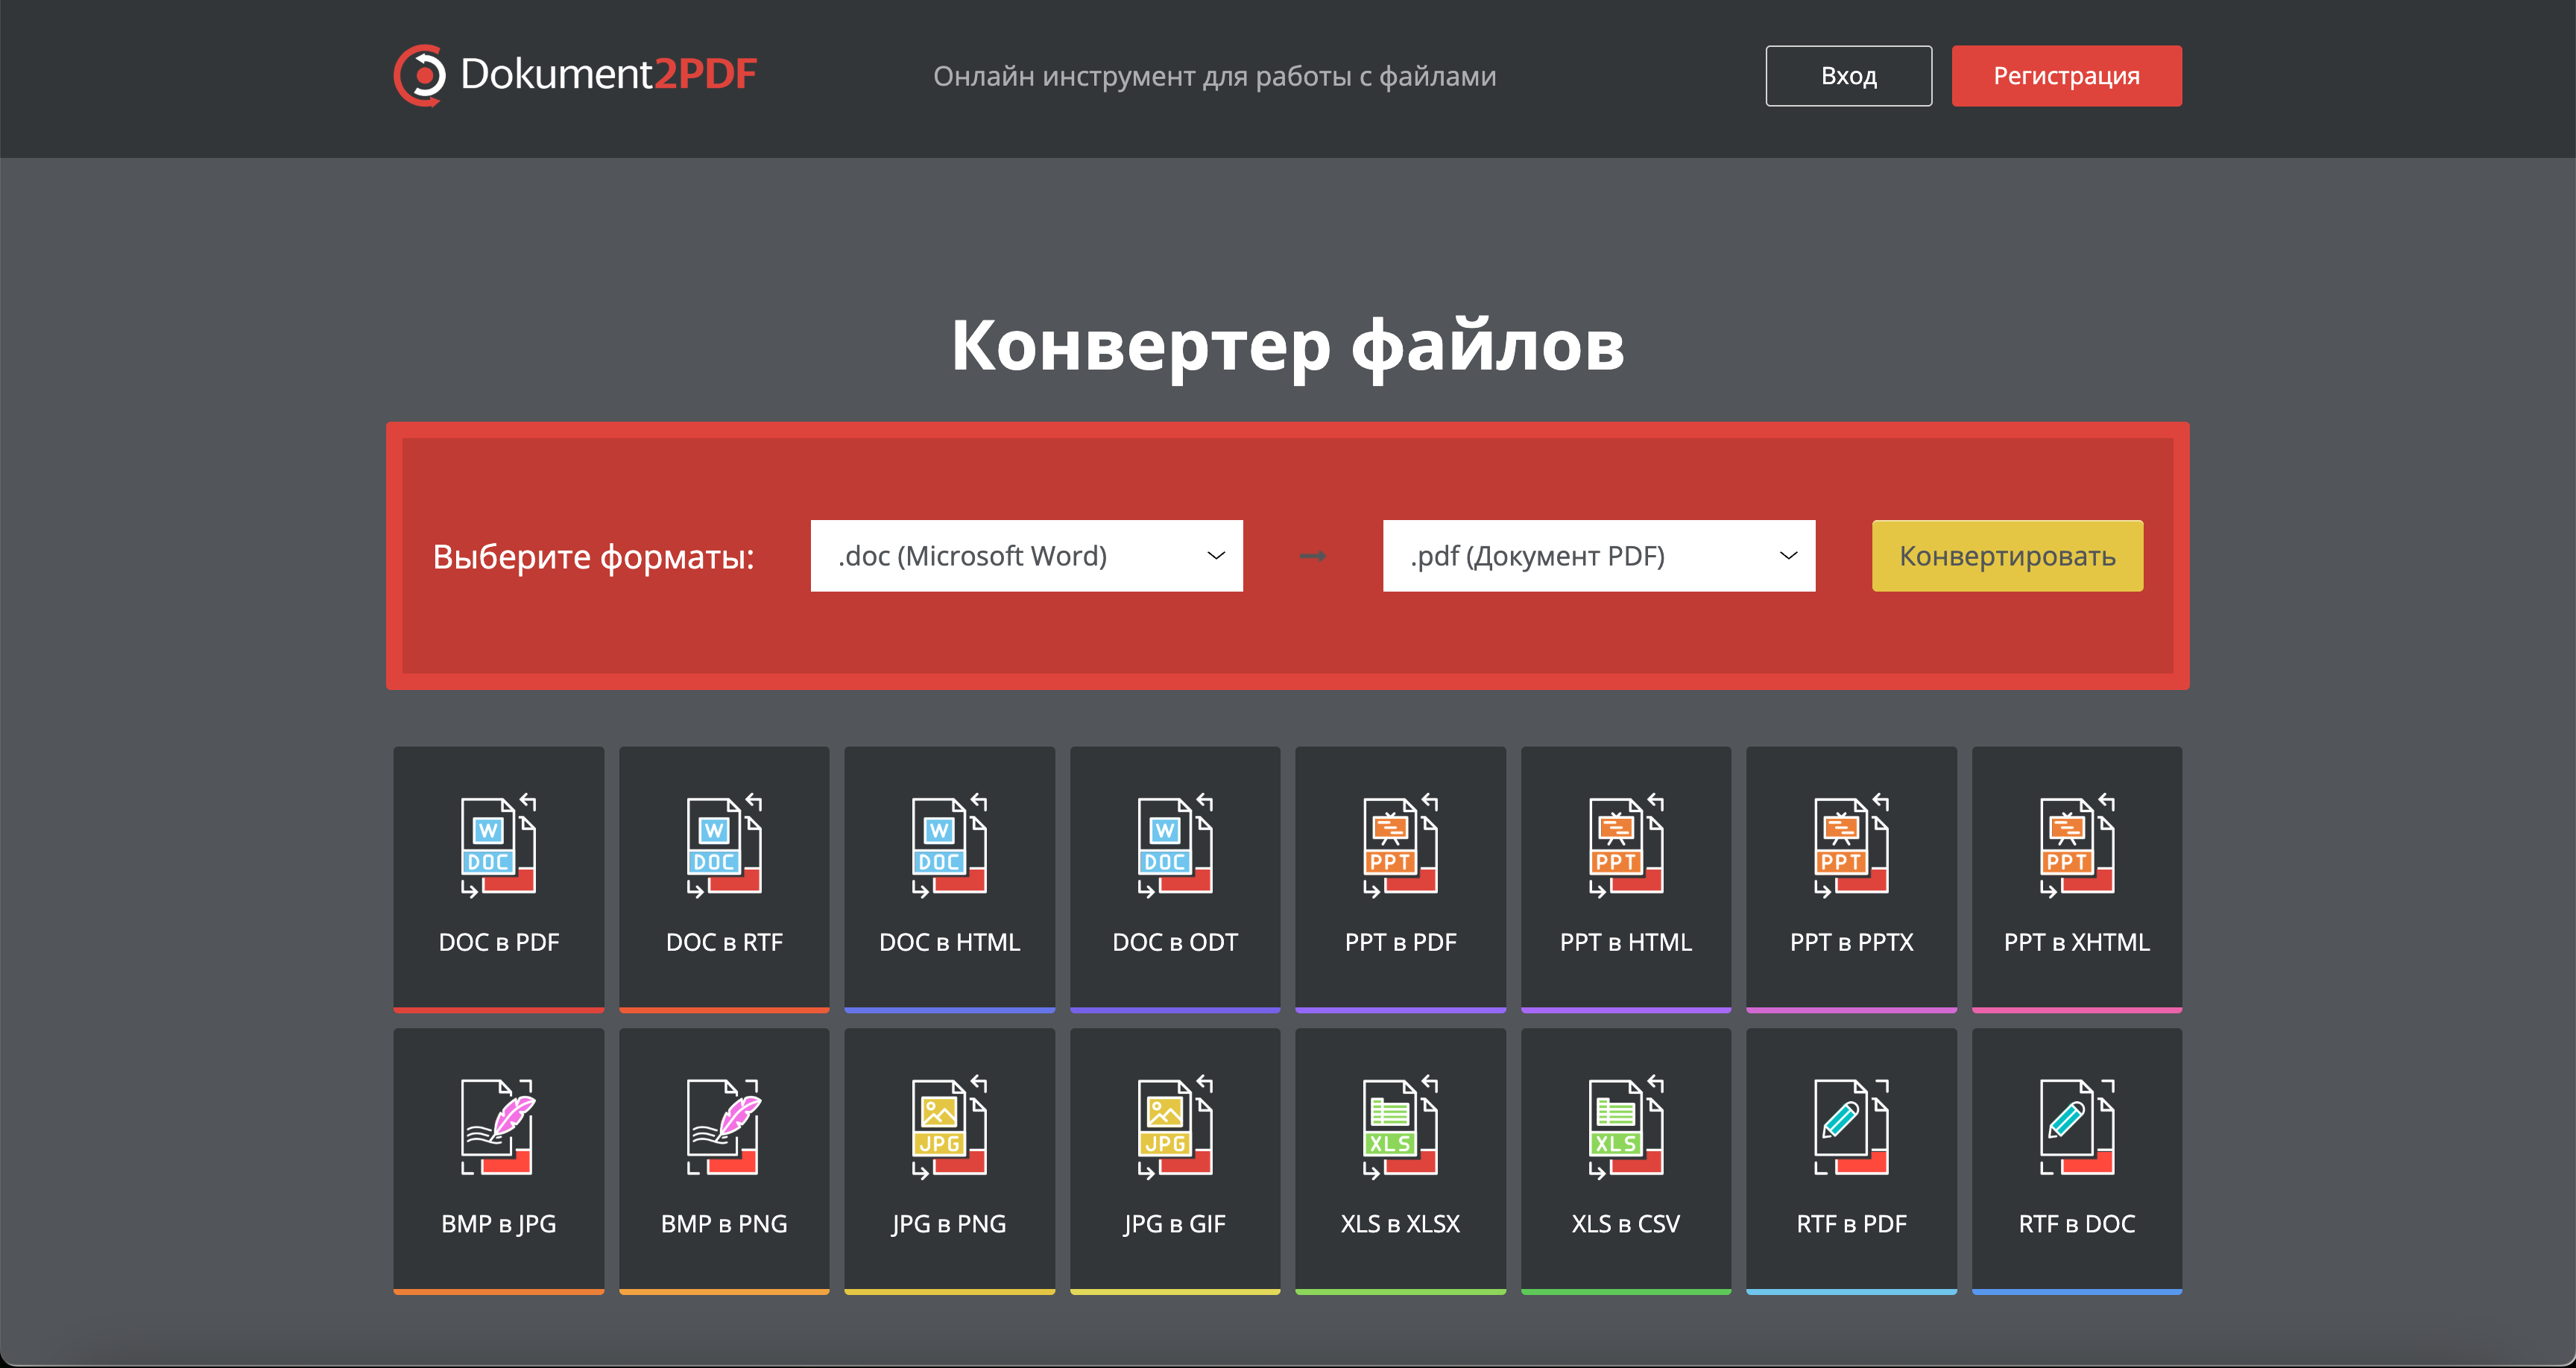Click the Dokument2PDF logo icon
This screenshot has height=1368, width=2576.
click(420, 75)
